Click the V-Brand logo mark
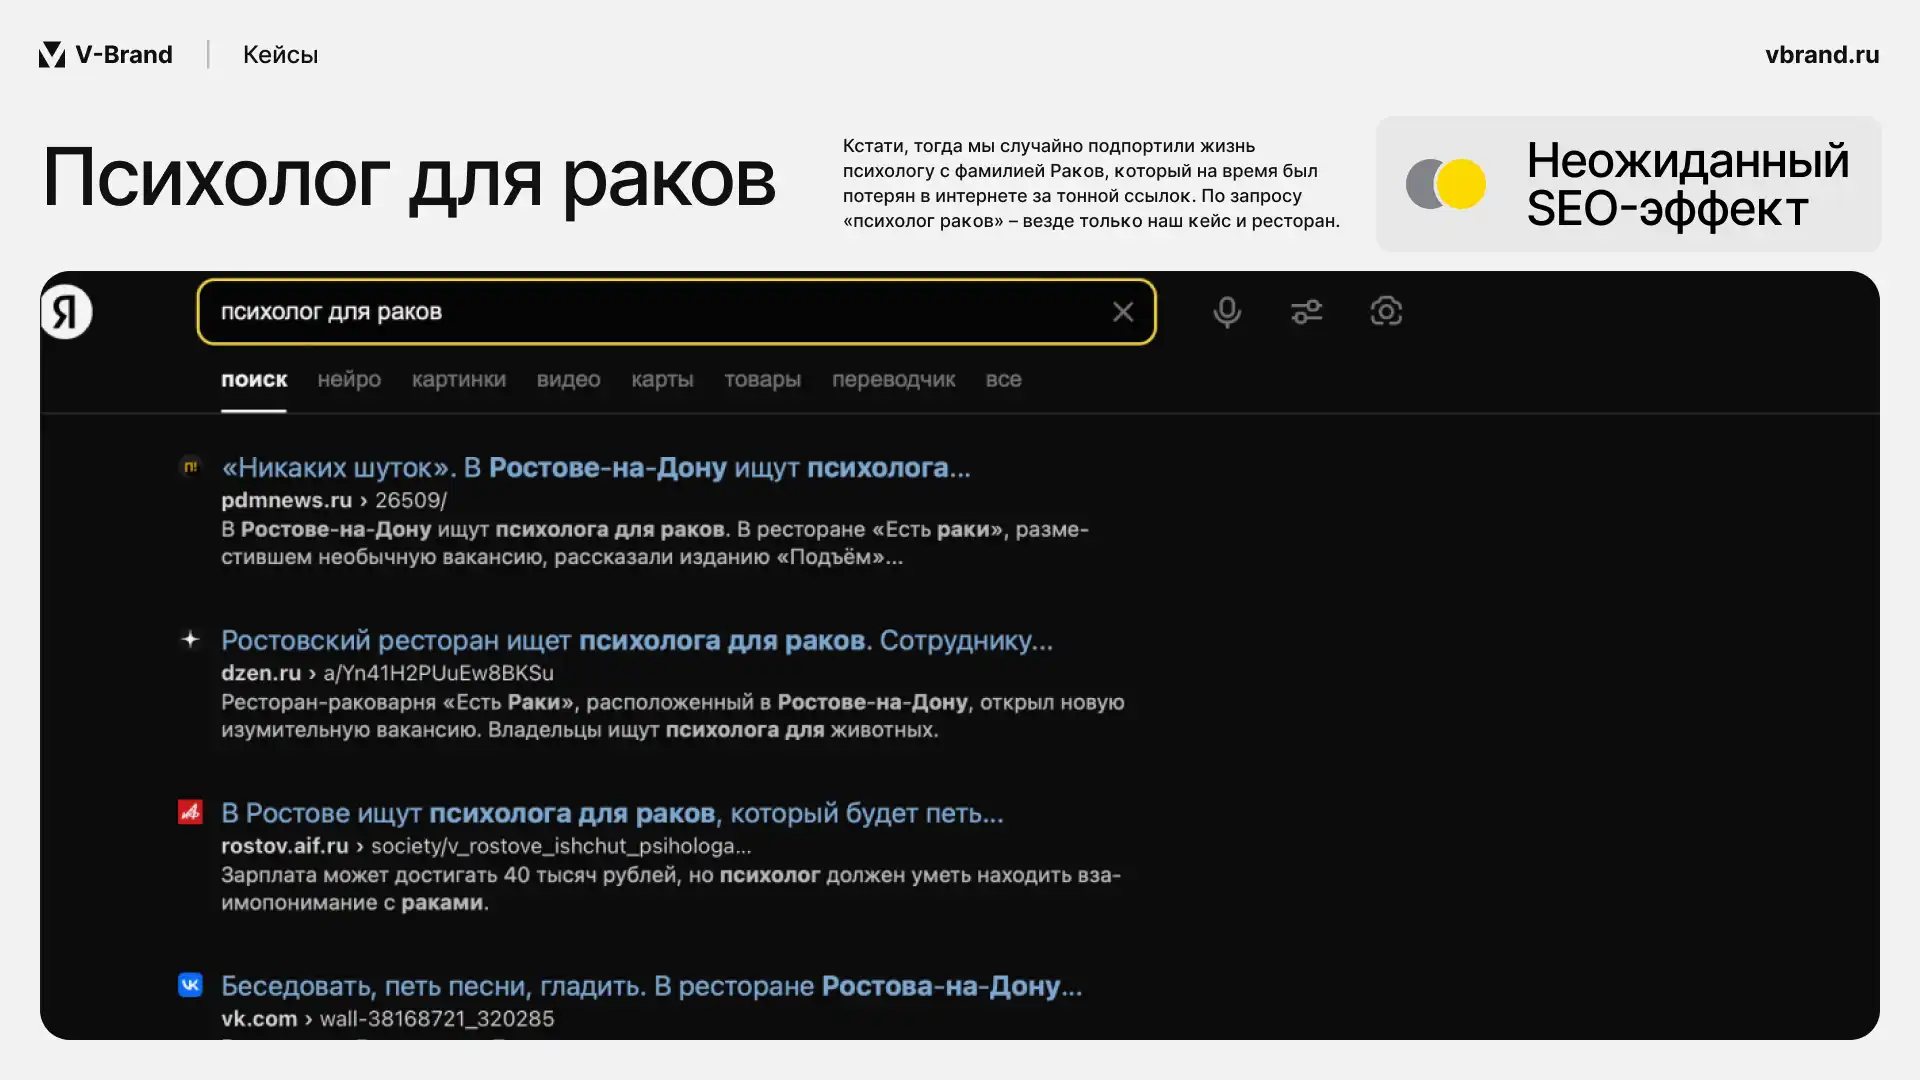Screen dimensions: 1920x1080 tap(51, 54)
